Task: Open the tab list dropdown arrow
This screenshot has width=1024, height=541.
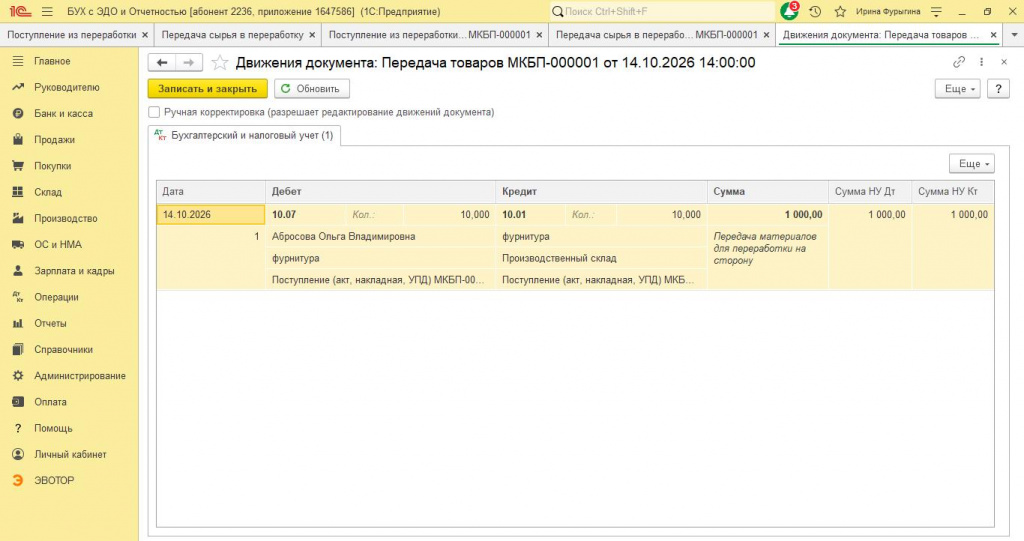Action: click(x=1014, y=35)
